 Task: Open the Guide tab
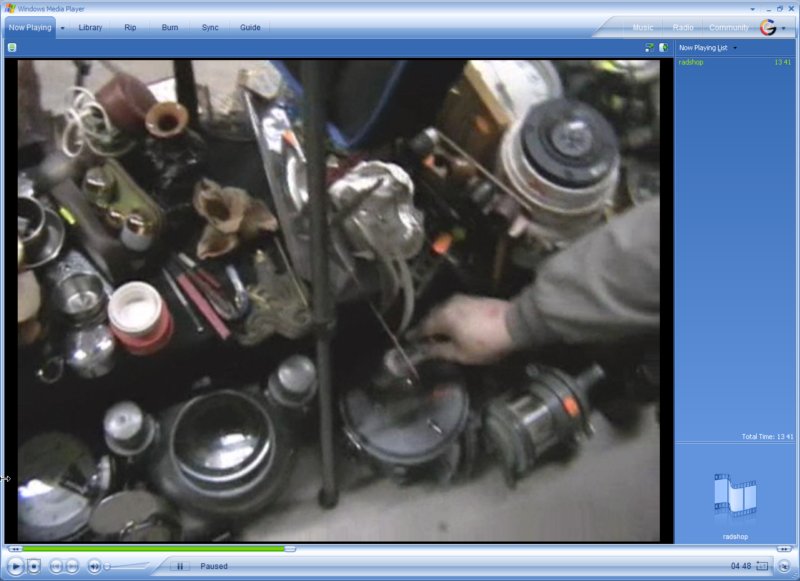250,27
